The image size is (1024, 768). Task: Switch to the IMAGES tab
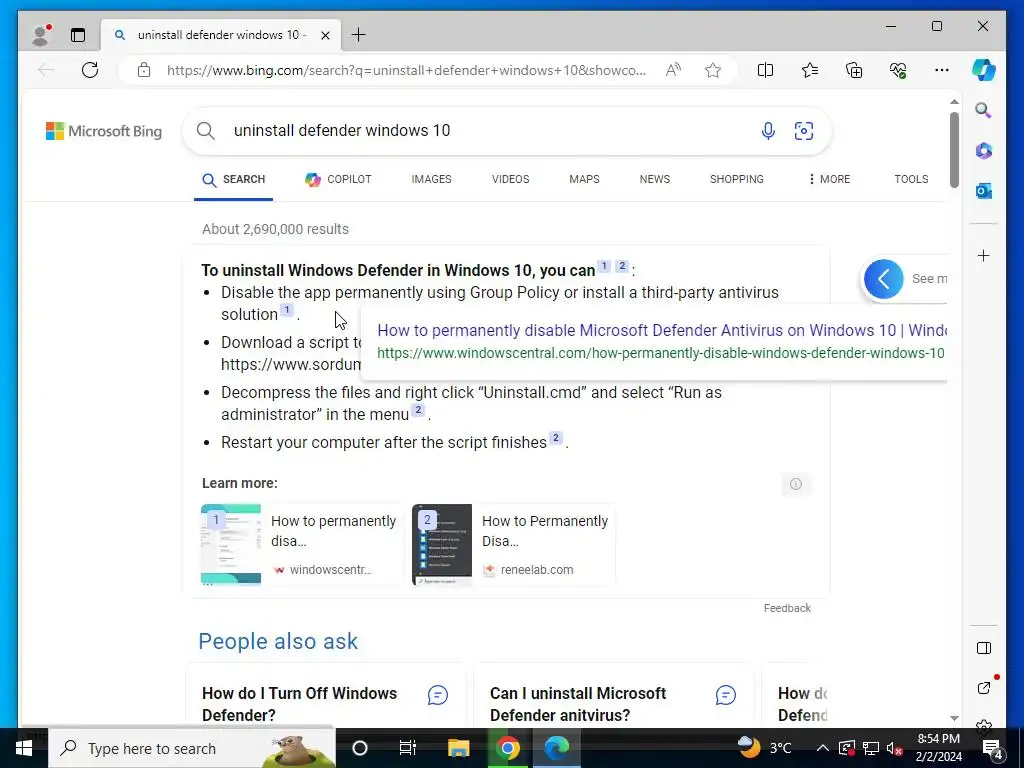(x=431, y=179)
